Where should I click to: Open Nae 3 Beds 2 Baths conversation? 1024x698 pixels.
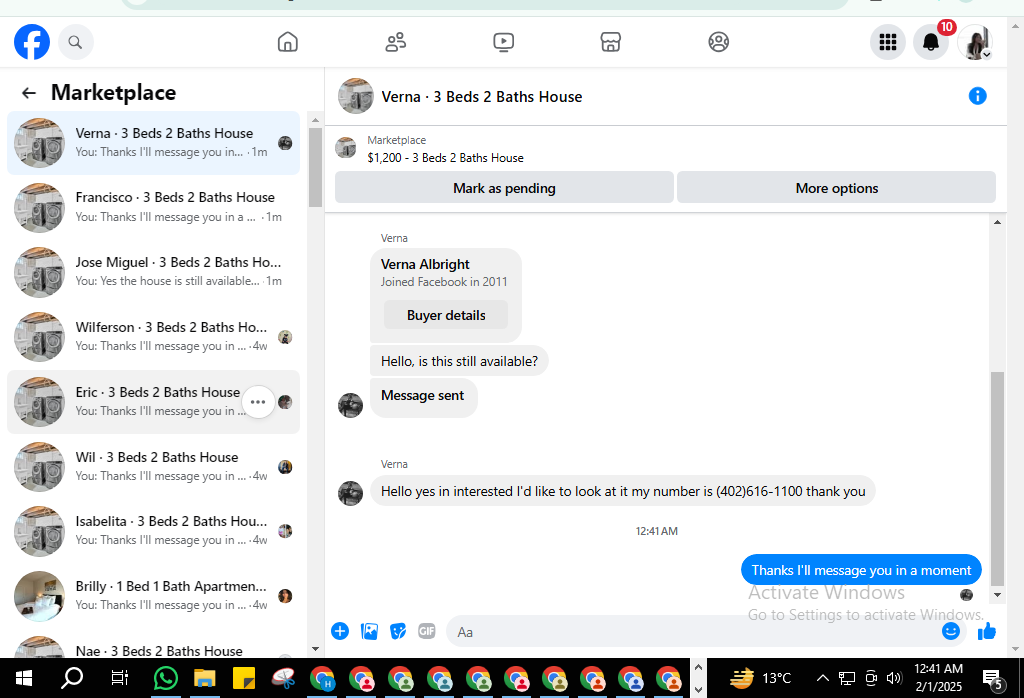pyautogui.click(x=153, y=646)
